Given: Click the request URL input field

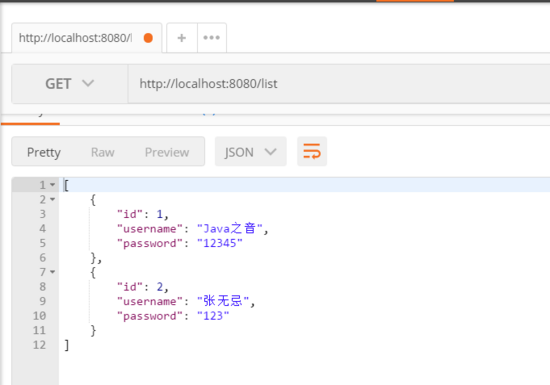Looking at the screenshot, I should click(338, 84).
